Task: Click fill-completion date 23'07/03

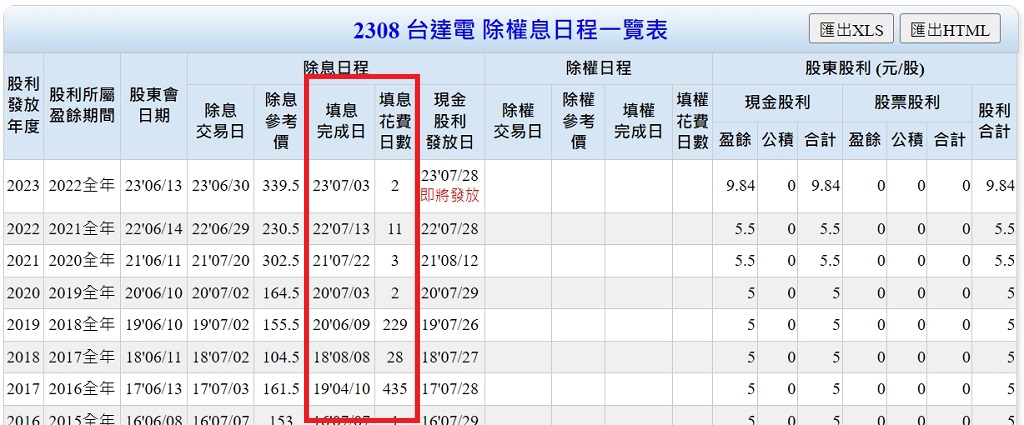Action: [x=341, y=186]
